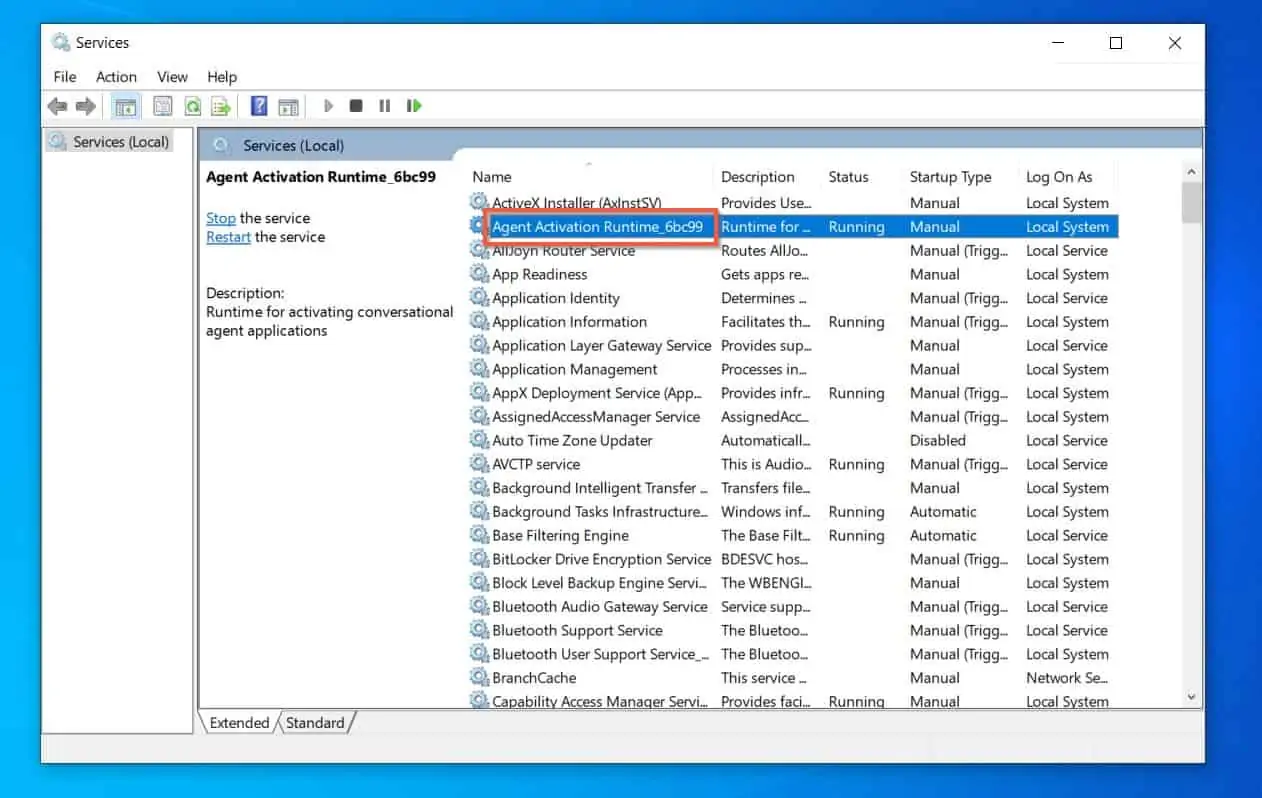Viewport: 1262px width, 798px height.
Task: Switch to the Extended tab
Action: click(239, 722)
